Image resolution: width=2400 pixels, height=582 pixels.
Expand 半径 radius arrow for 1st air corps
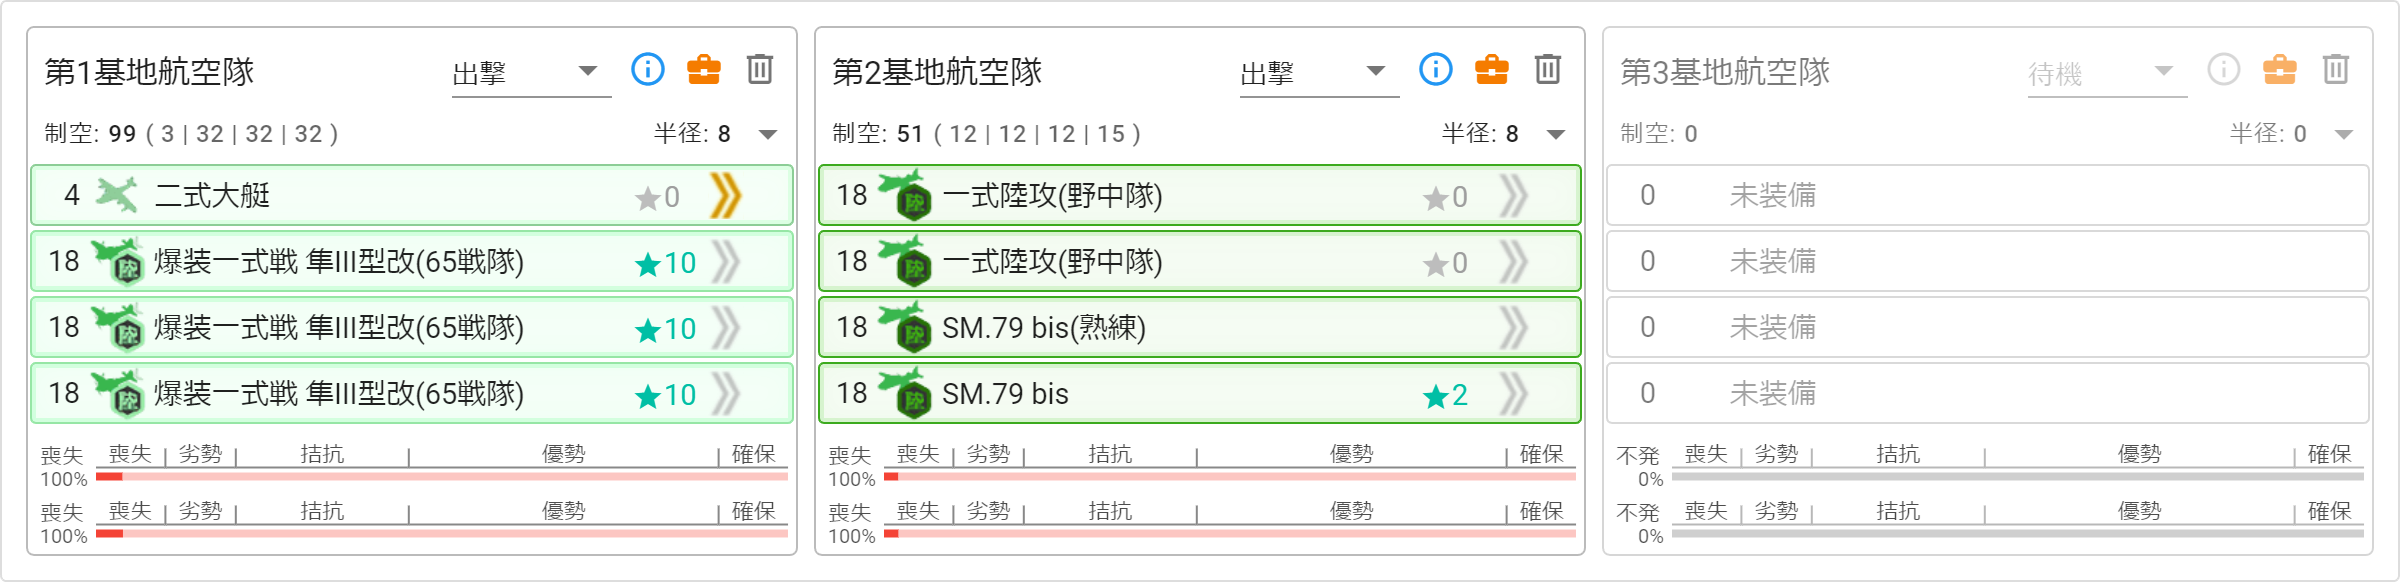(x=768, y=134)
